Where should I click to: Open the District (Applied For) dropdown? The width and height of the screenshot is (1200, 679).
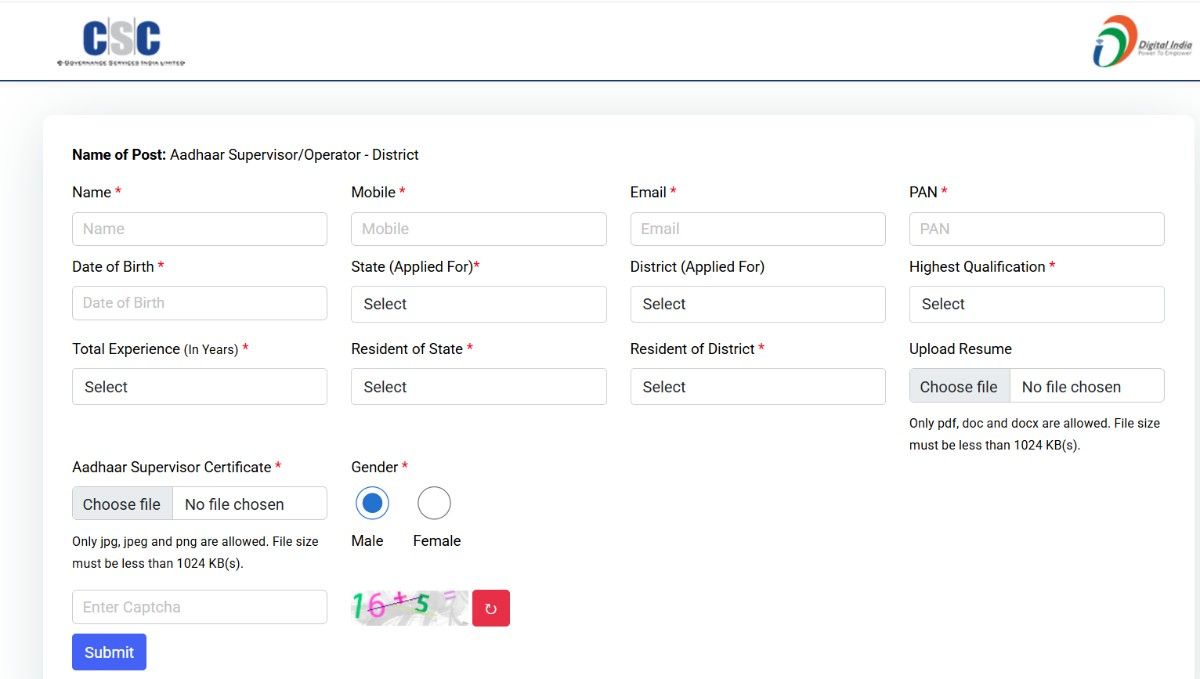(757, 304)
